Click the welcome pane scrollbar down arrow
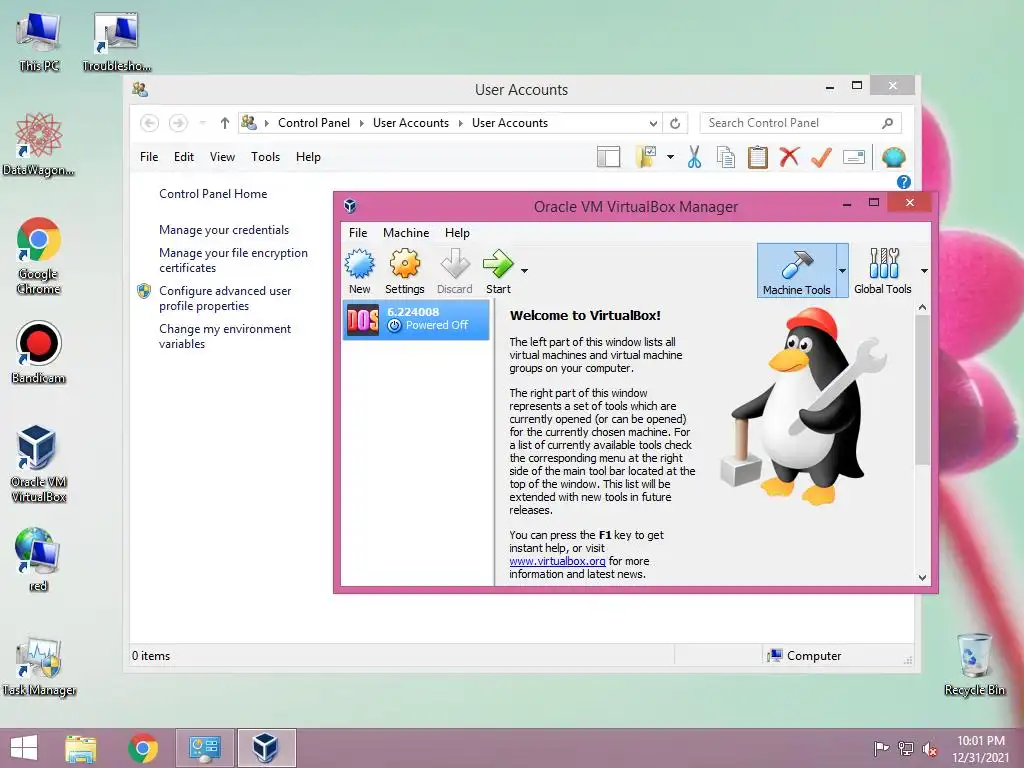 [x=922, y=577]
